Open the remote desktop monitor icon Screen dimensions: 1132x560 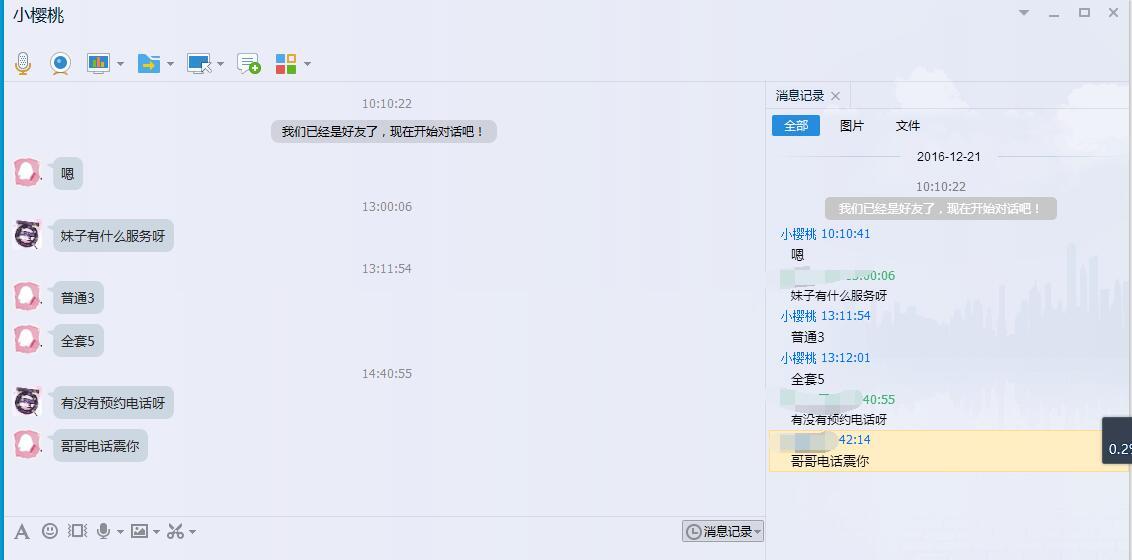point(199,64)
